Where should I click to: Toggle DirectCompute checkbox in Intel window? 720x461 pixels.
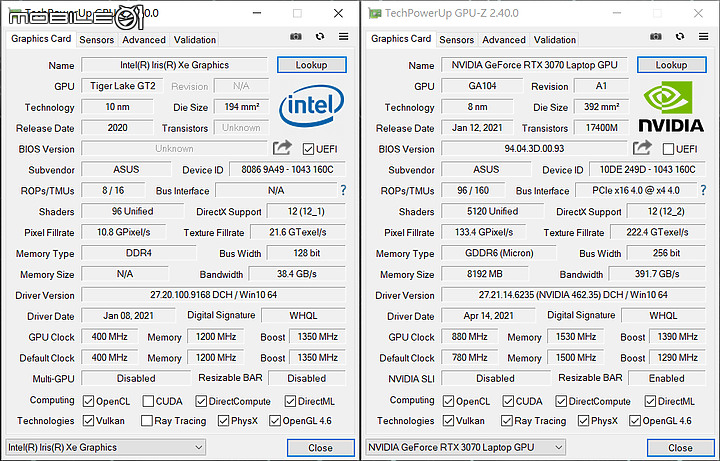201,401
